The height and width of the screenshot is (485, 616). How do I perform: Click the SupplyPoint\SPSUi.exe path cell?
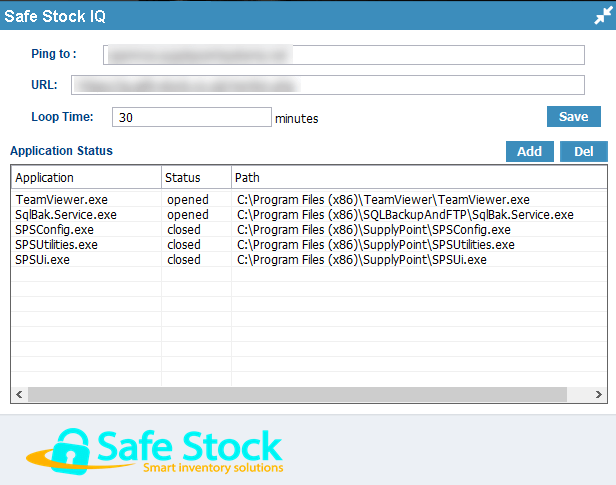362,260
